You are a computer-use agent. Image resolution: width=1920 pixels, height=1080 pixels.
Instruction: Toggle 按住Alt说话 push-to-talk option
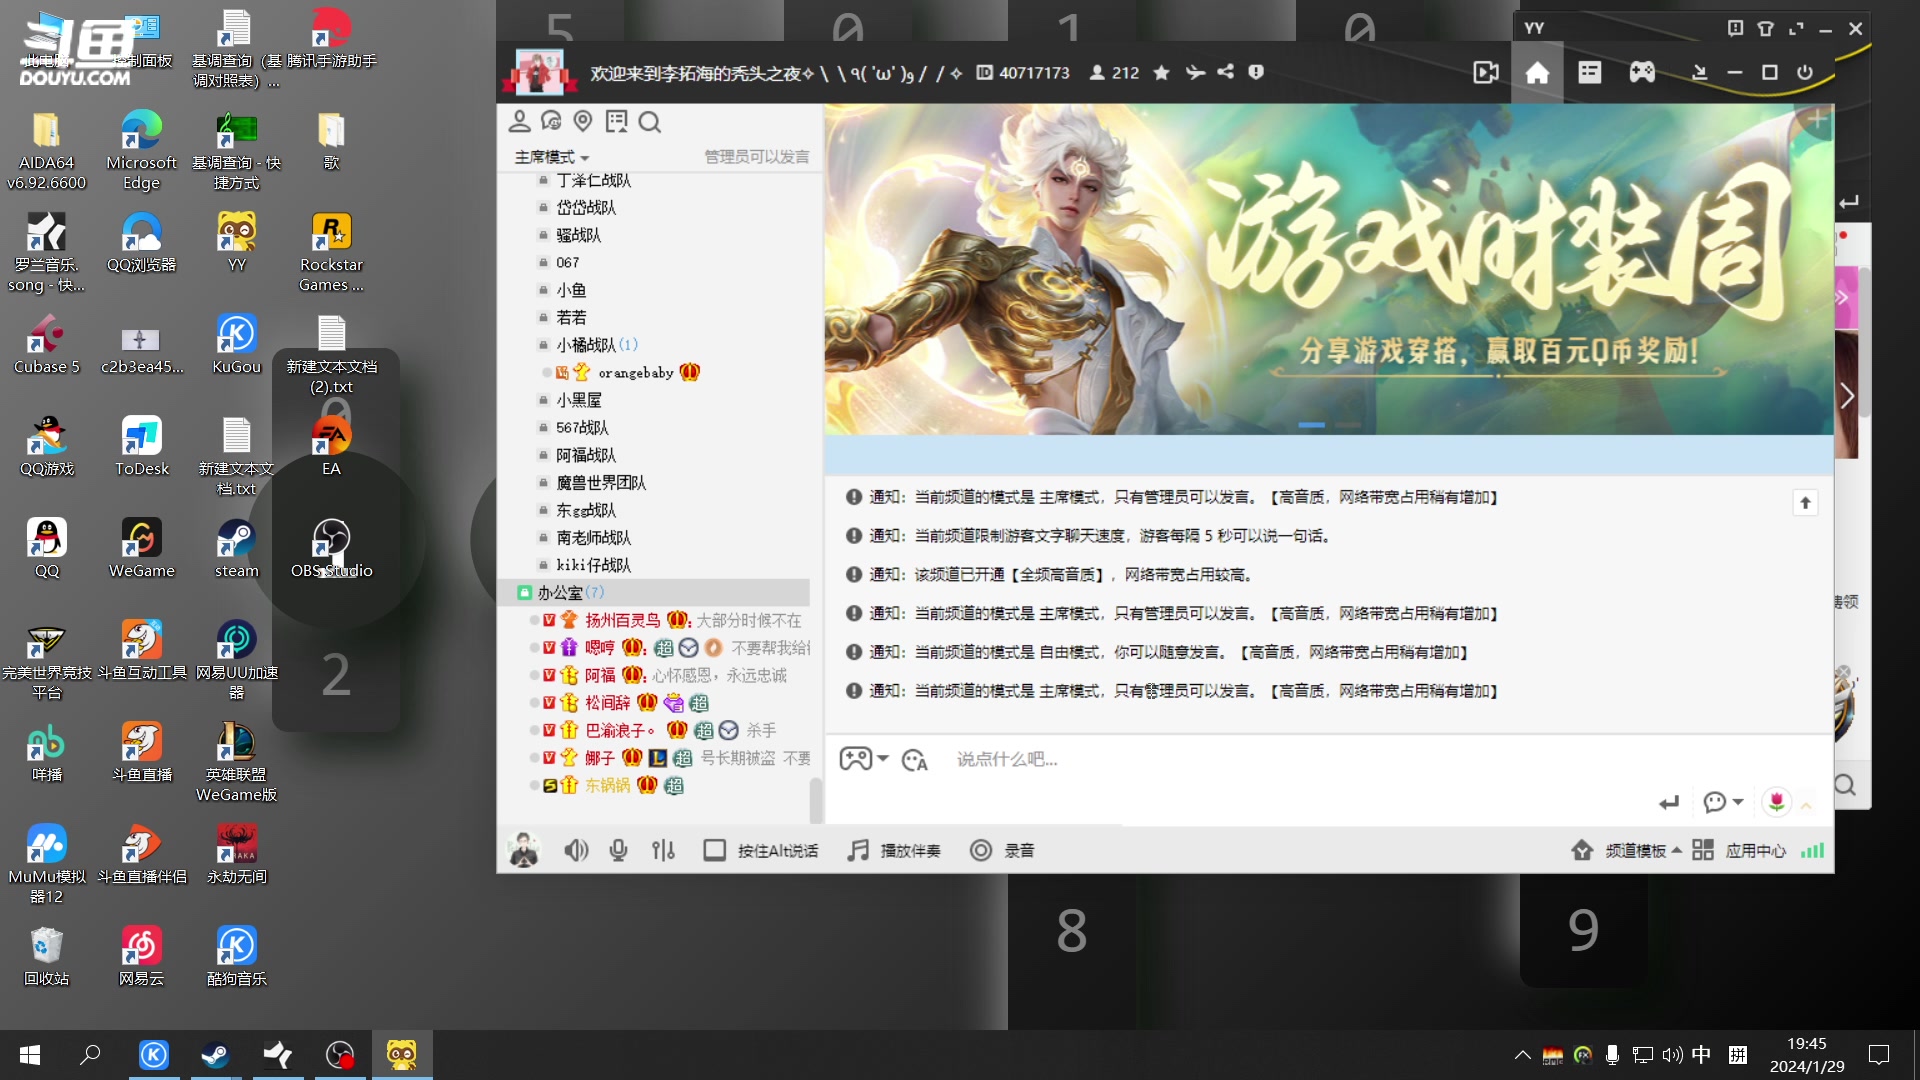click(x=762, y=849)
